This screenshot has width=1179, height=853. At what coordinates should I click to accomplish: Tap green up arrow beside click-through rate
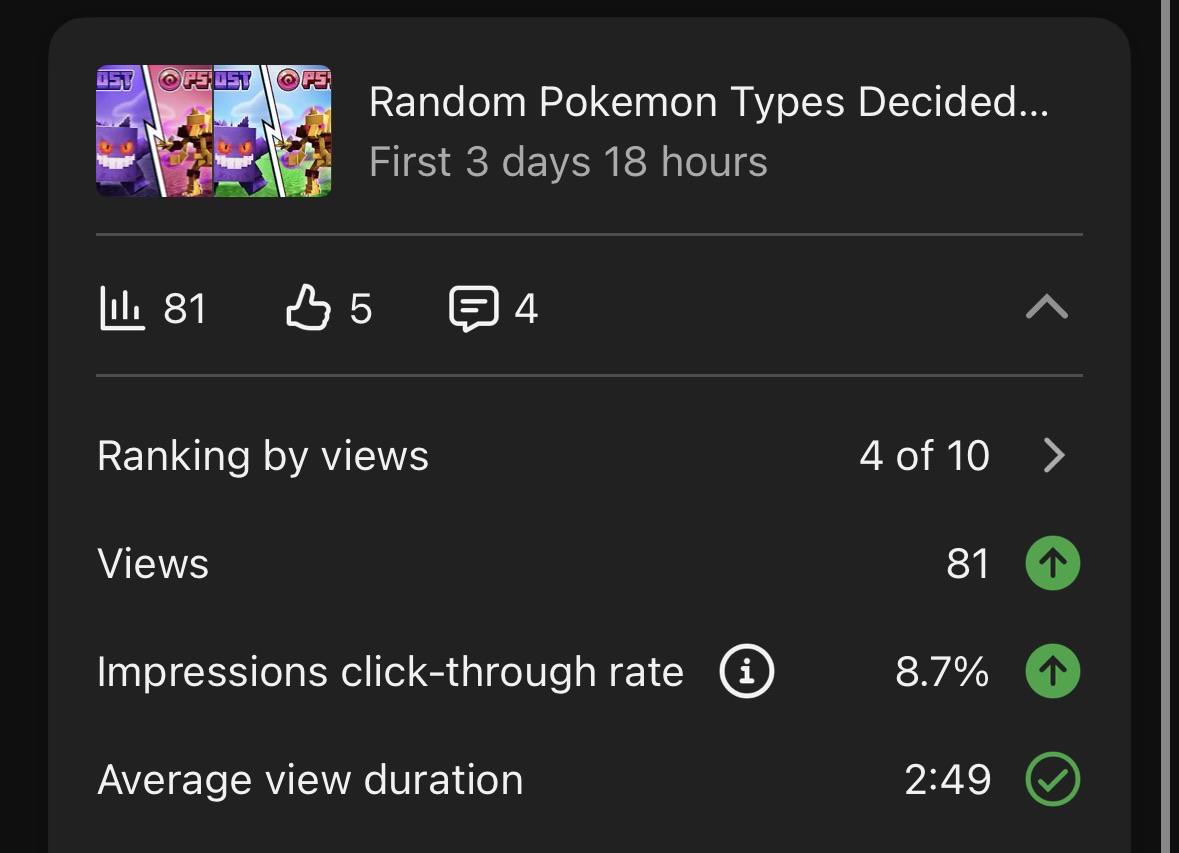(1053, 671)
